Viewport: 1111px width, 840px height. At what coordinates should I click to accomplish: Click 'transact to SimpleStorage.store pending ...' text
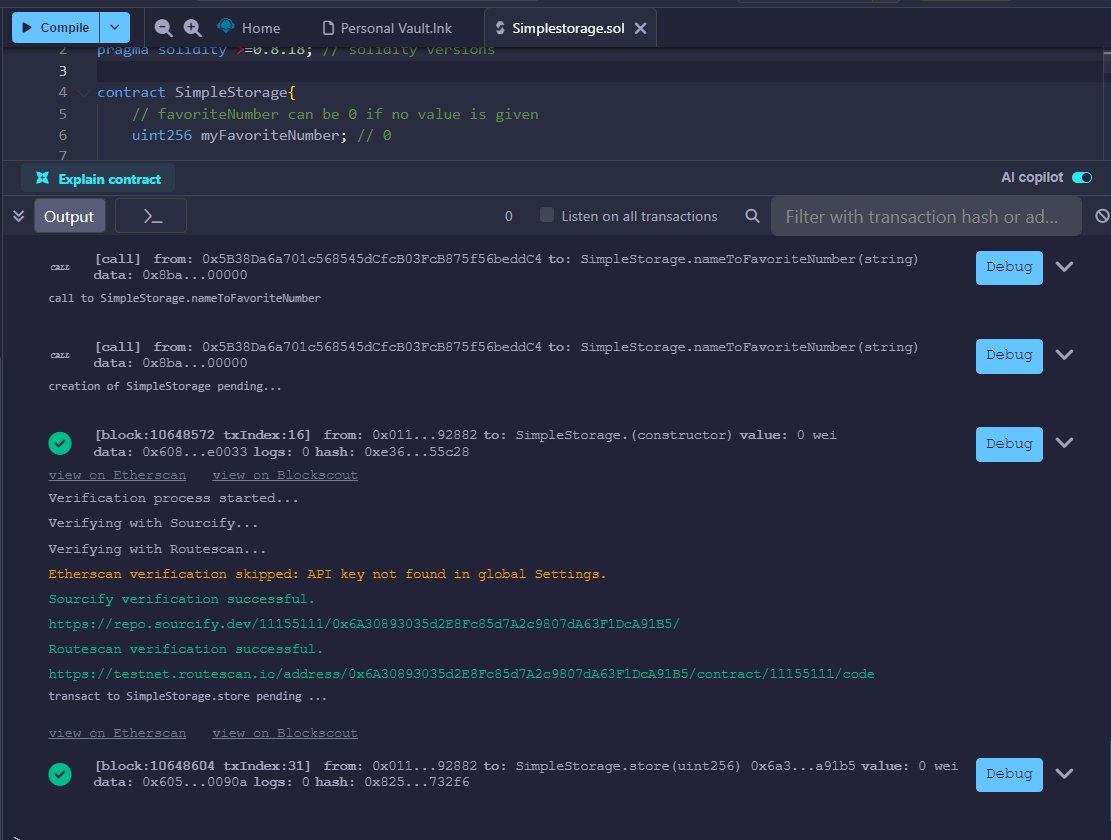point(187,696)
